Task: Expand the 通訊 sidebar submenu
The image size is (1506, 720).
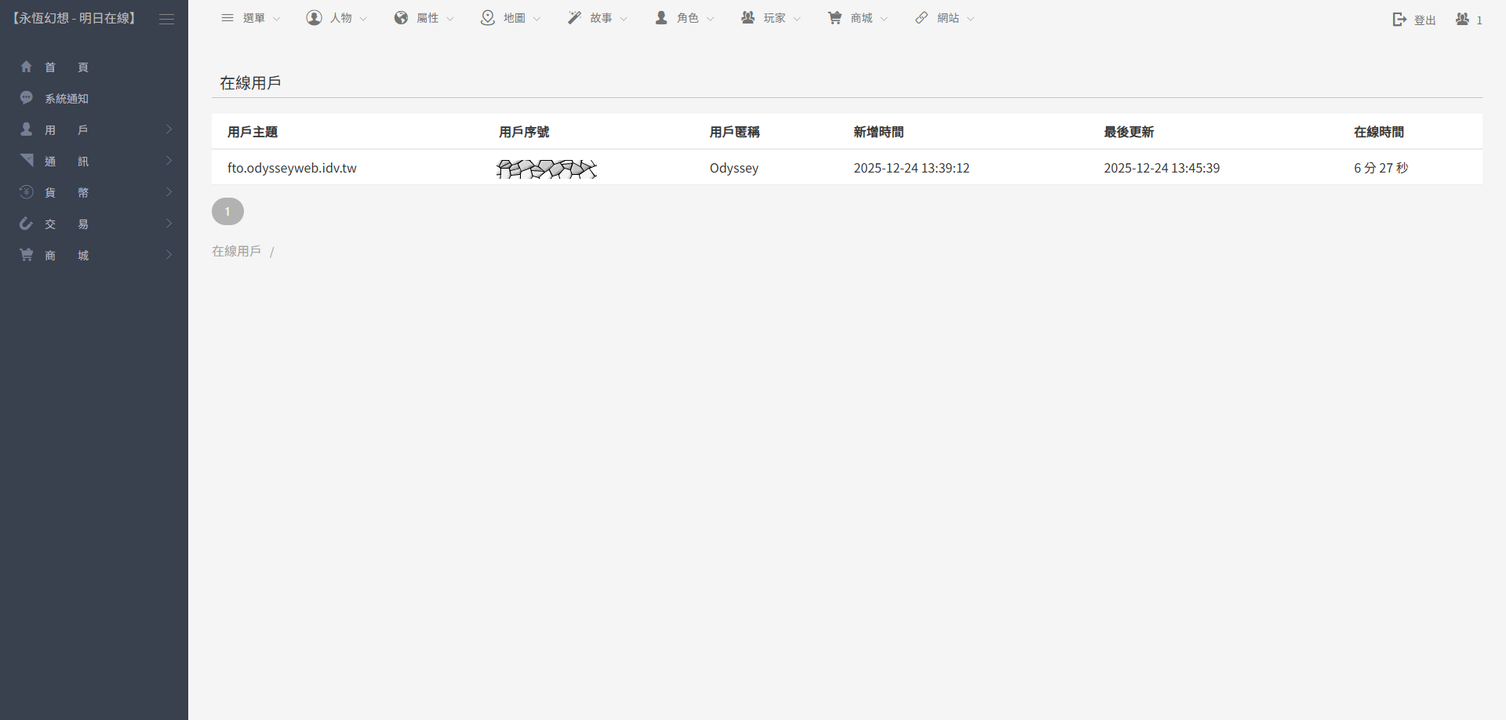Action: coord(94,161)
